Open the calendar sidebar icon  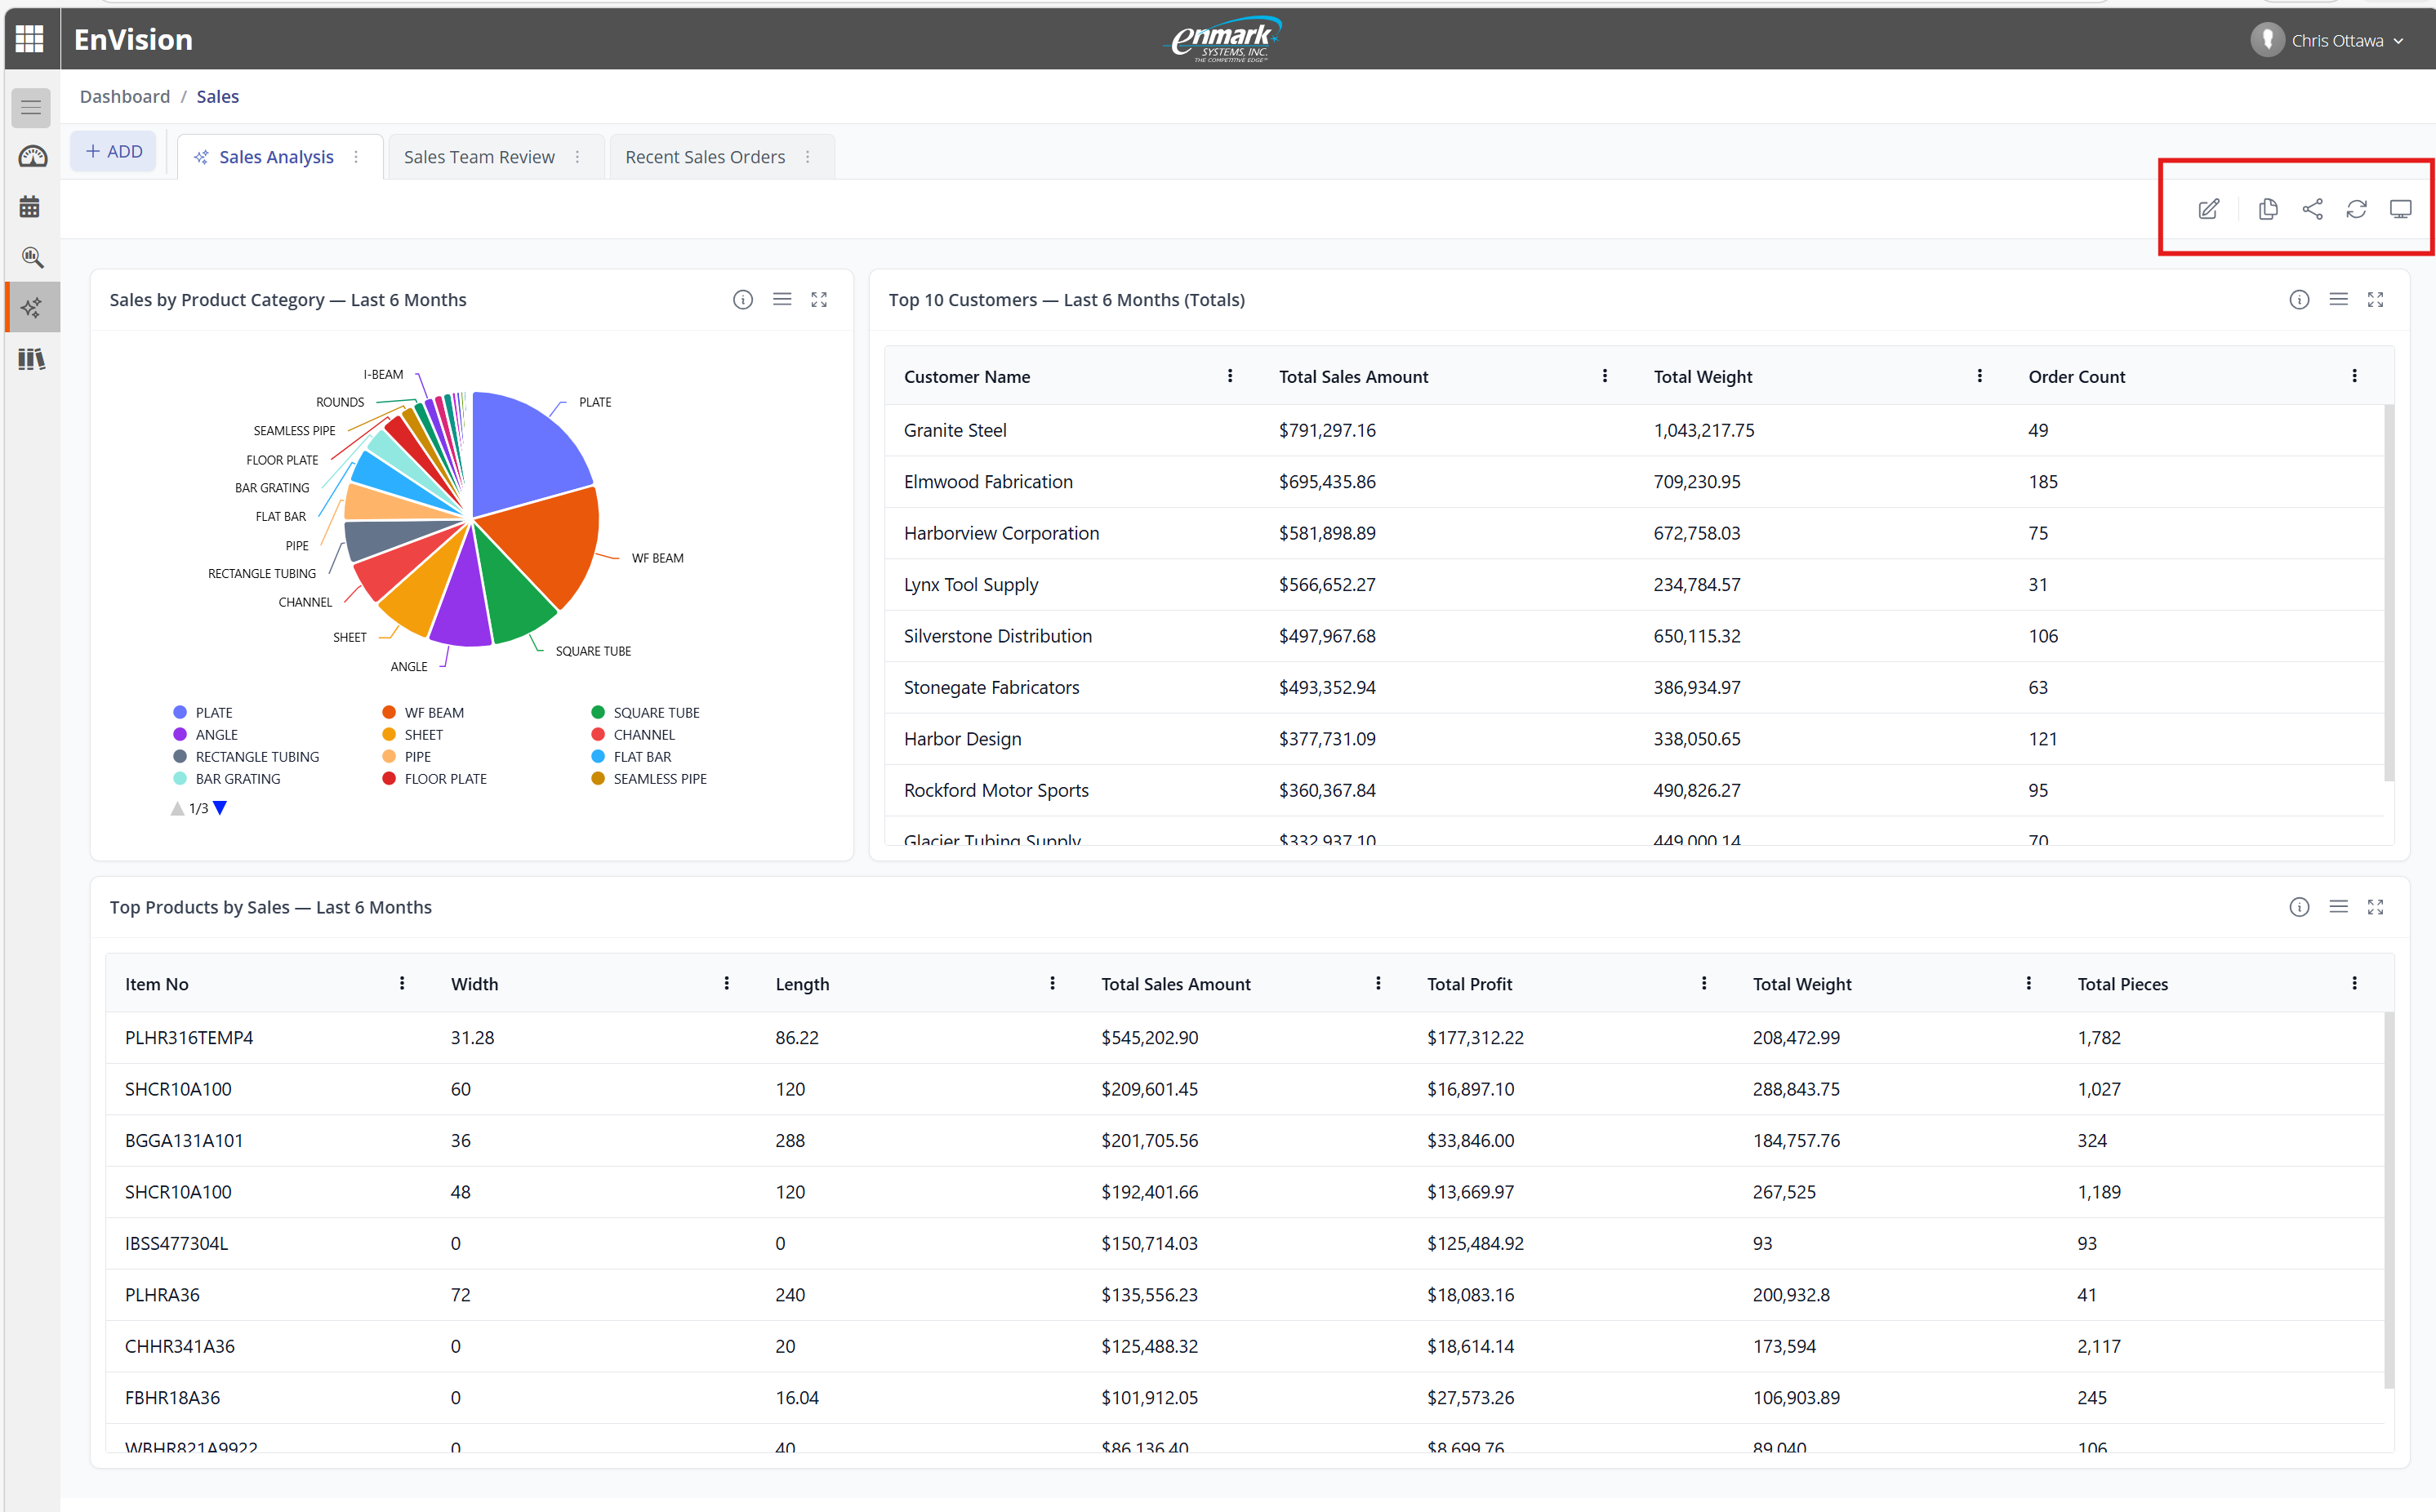(x=30, y=207)
